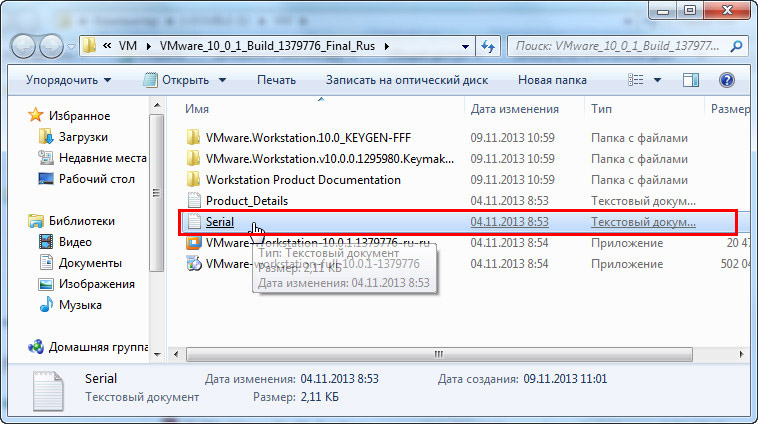The height and width of the screenshot is (424, 758).
Task: Click the Serial thumbnail in details pane
Action: (48, 391)
